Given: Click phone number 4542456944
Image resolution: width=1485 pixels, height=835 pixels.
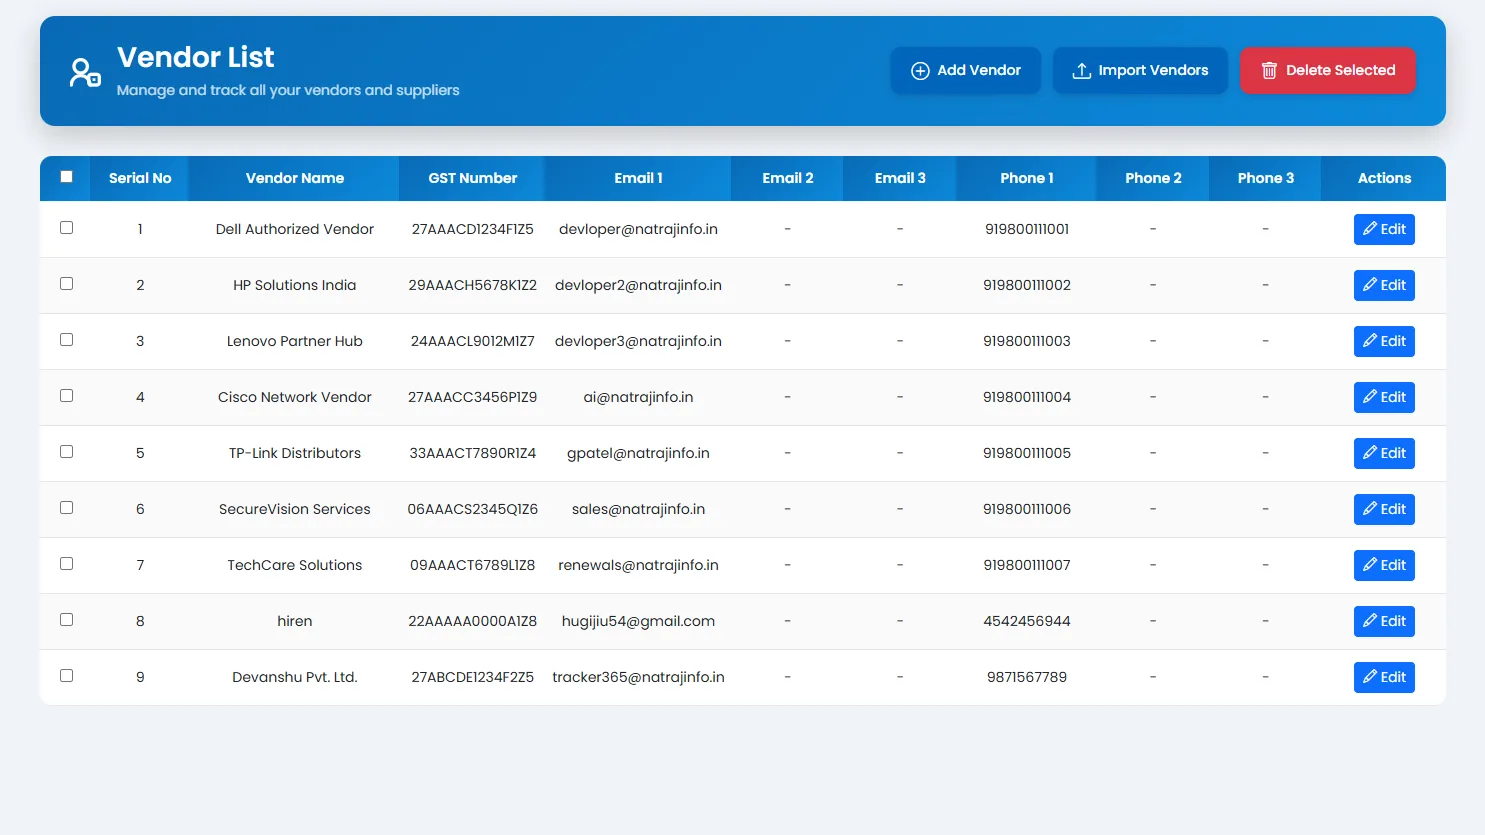Looking at the screenshot, I should [x=1027, y=621].
